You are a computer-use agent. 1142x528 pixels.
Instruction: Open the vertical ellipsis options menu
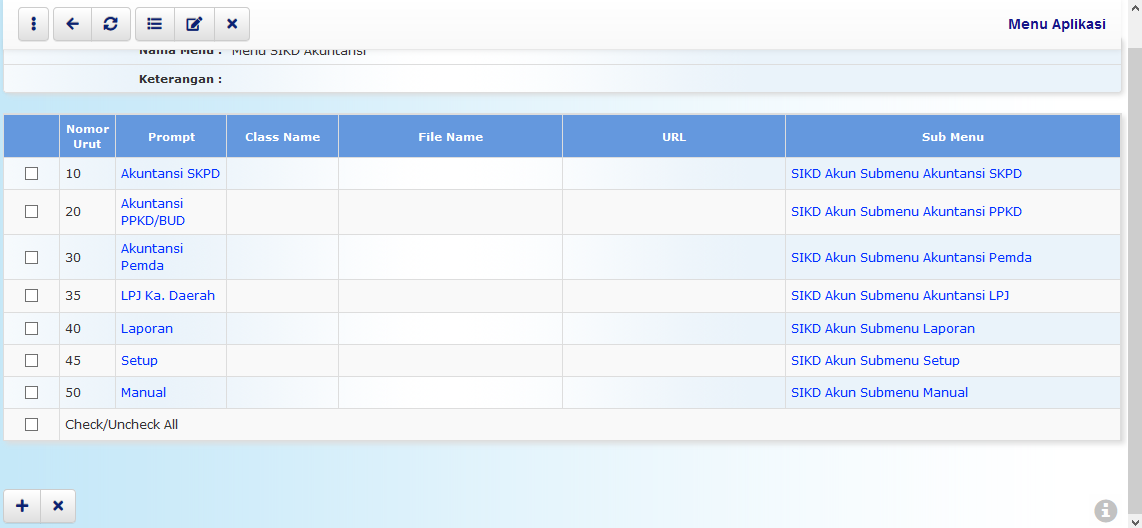(x=33, y=24)
